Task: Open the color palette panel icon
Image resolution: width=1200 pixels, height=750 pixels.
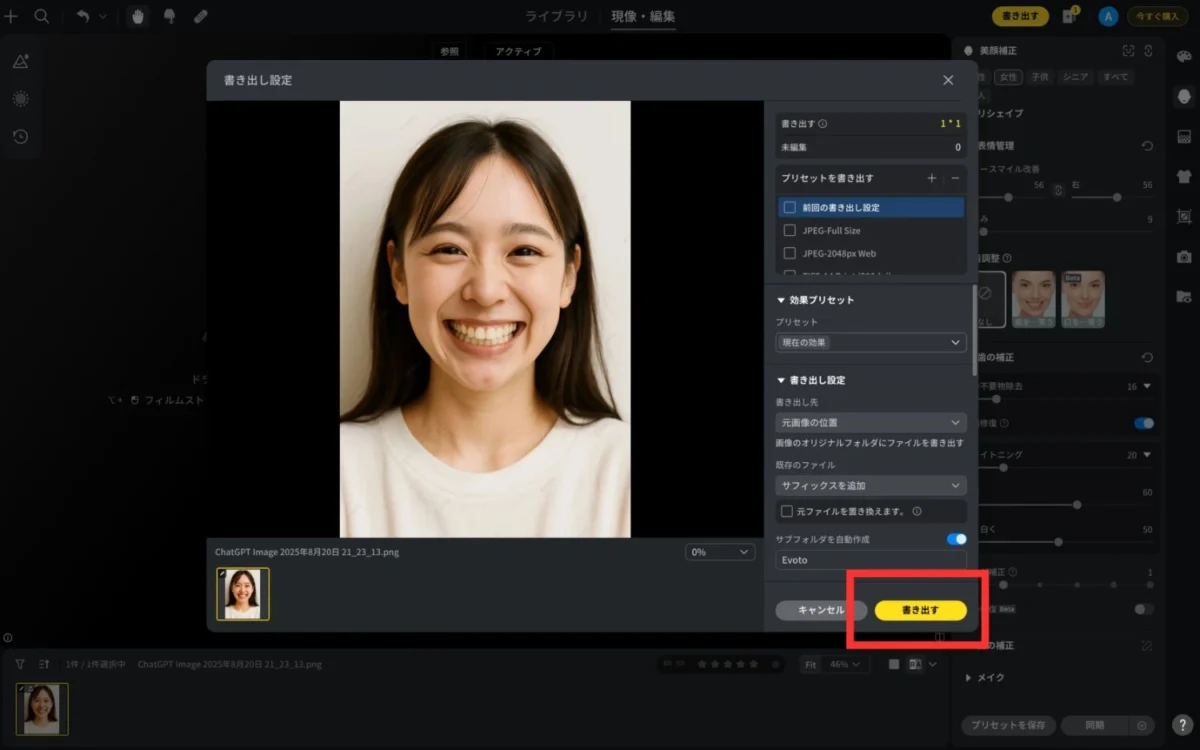Action: (1184, 56)
